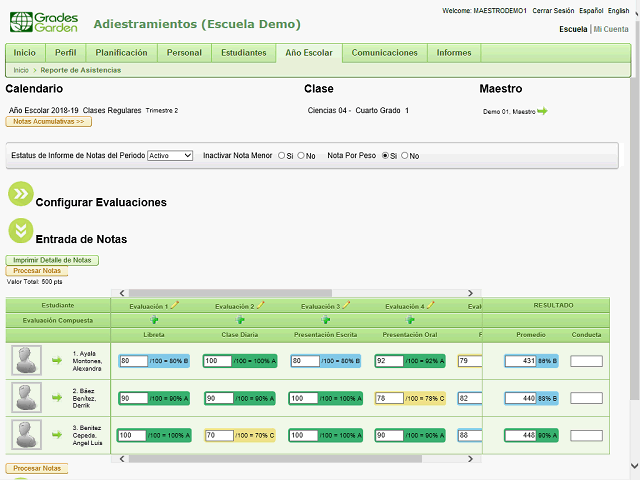Open the Comunicaciones tab
Screen dimensions: 640x480
[x=384, y=53]
